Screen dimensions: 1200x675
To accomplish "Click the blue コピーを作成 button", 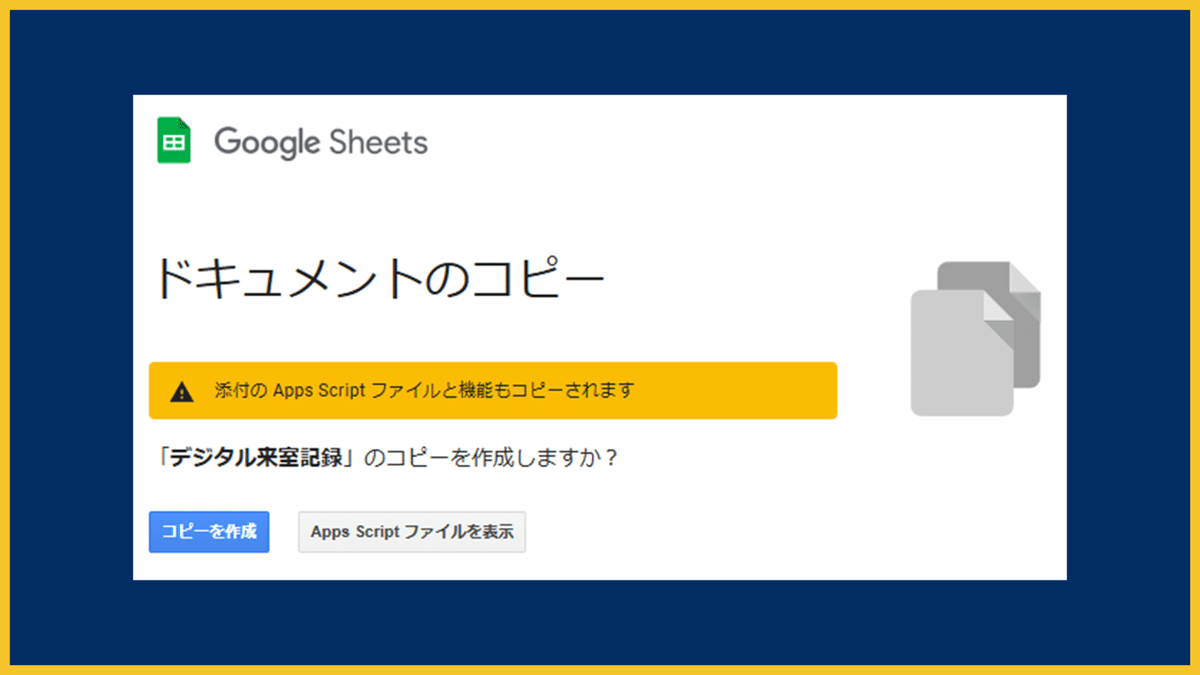I will pyautogui.click(x=209, y=532).
